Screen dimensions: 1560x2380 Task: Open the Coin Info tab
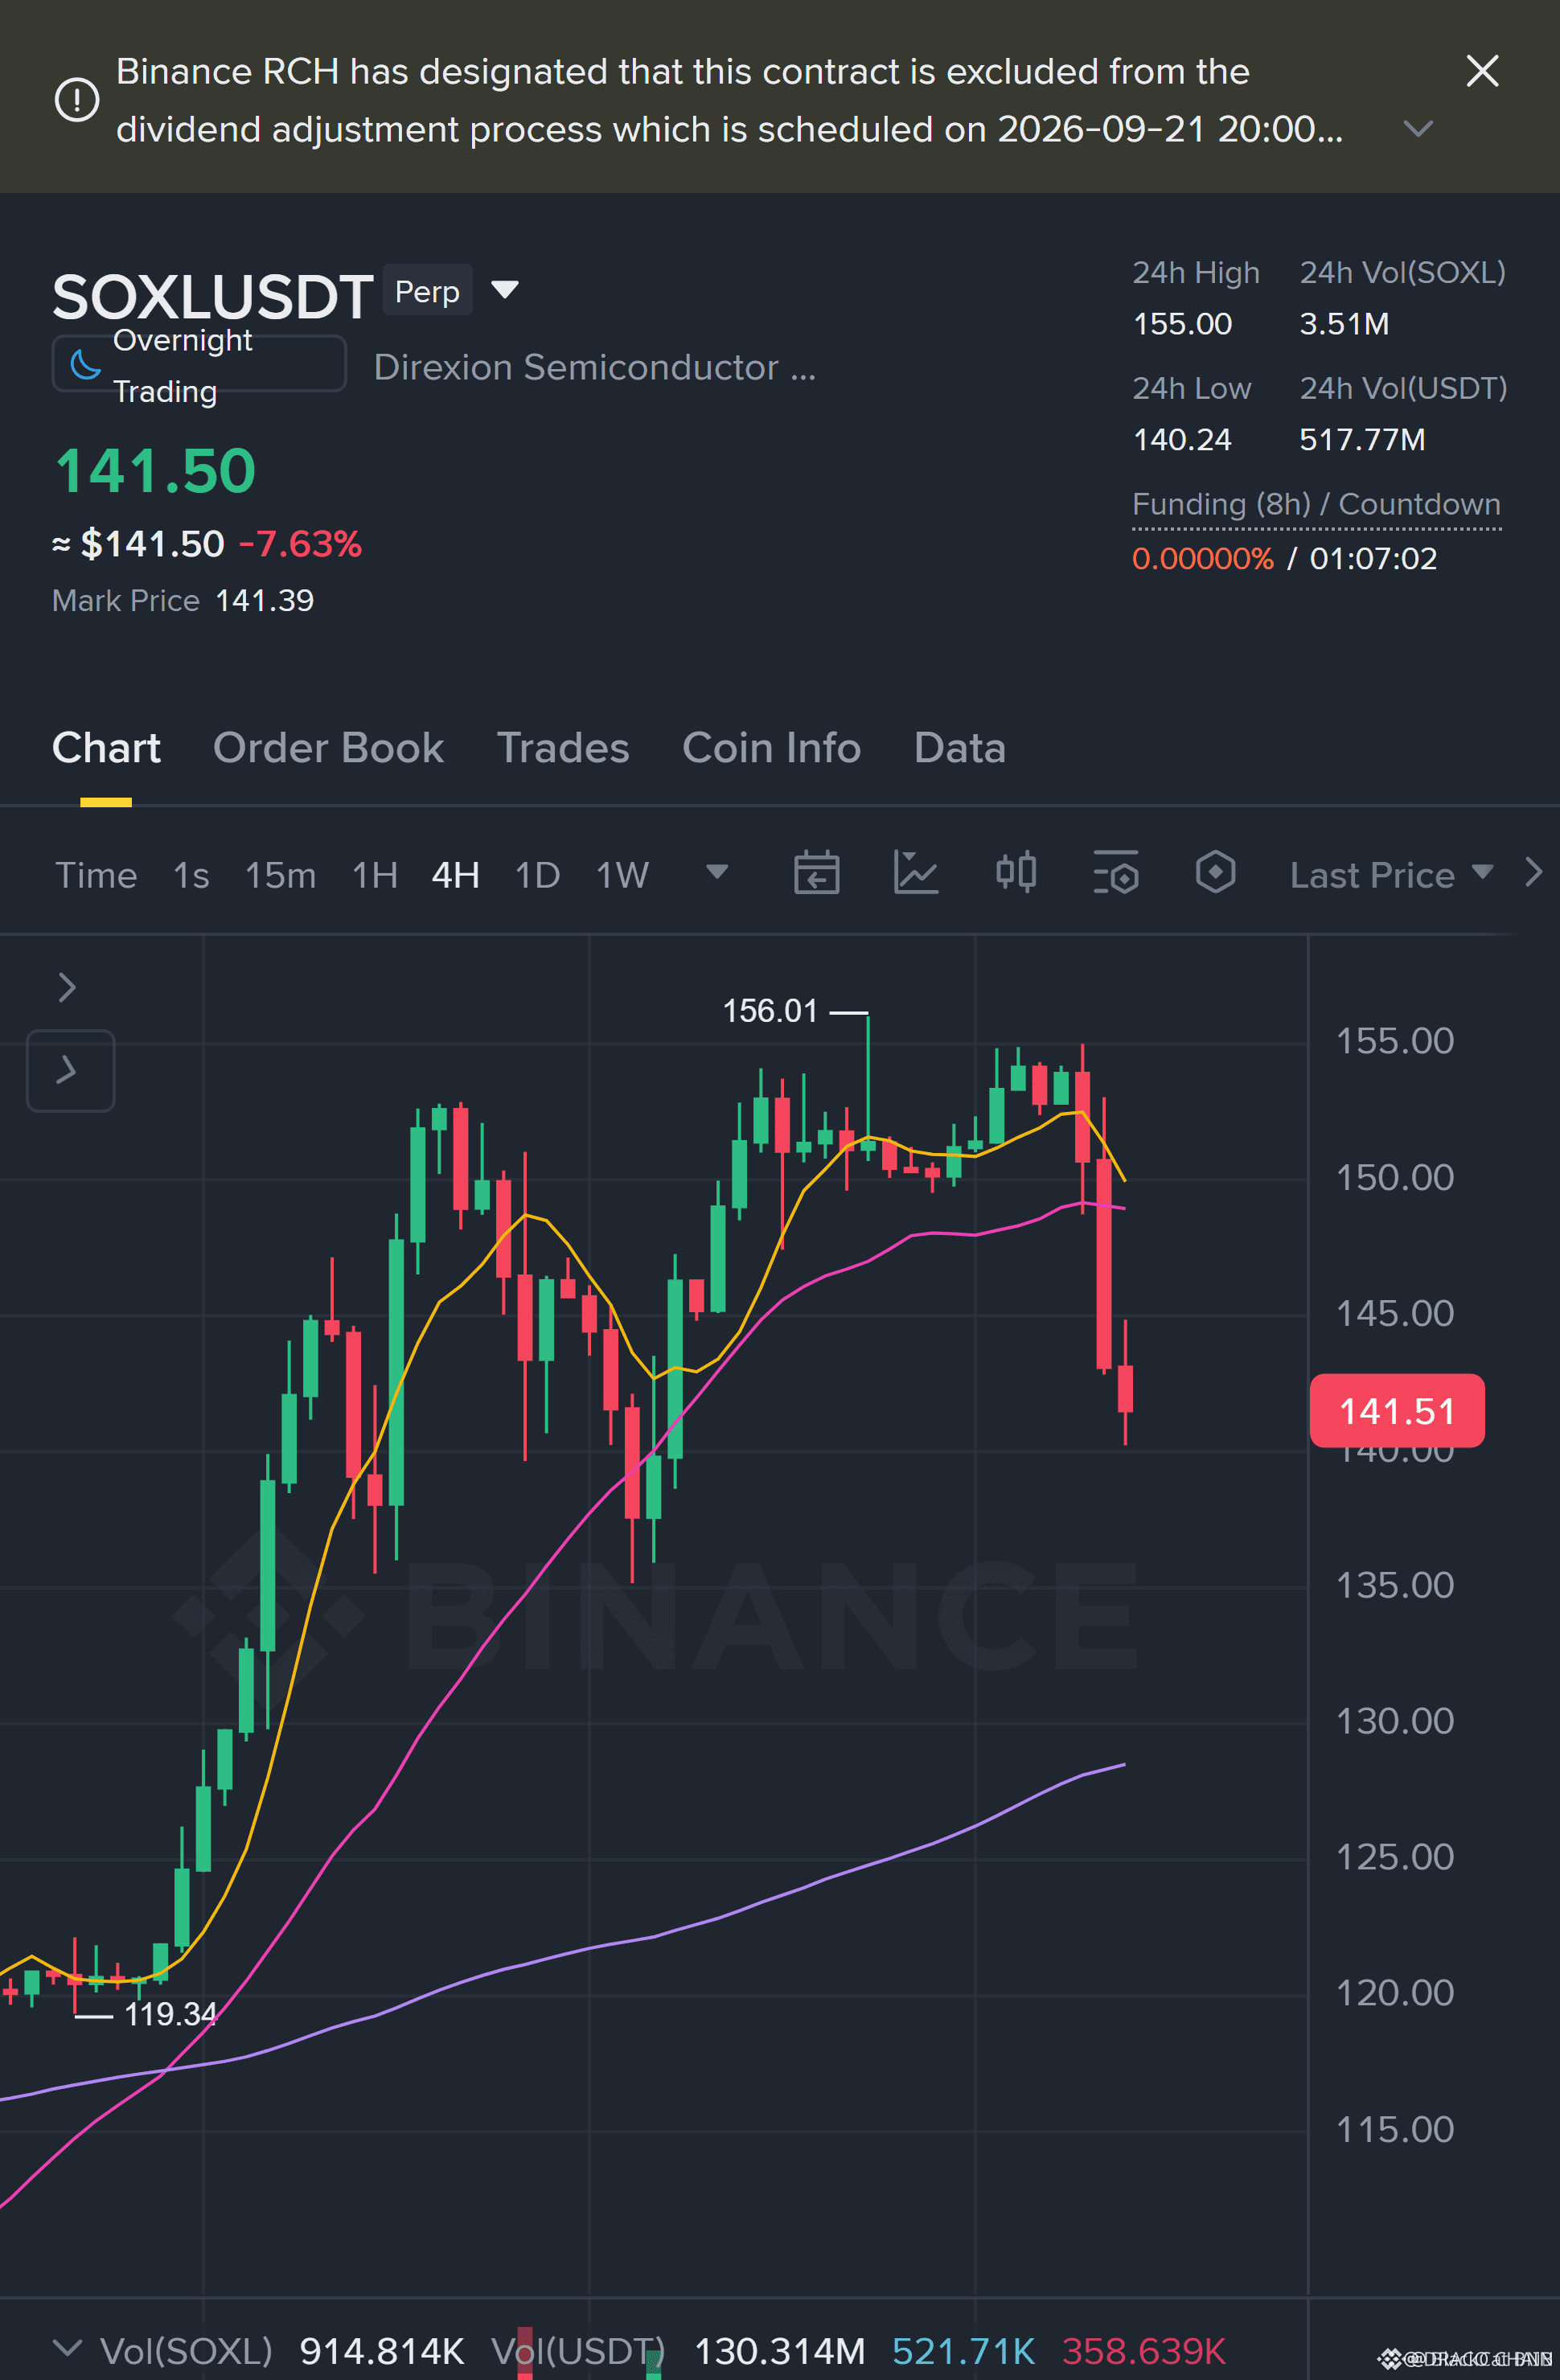771,748
